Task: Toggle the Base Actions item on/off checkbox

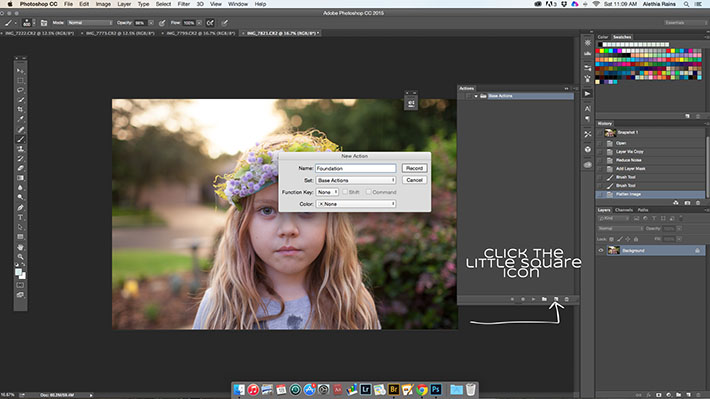Action: [x=461, y=96]
